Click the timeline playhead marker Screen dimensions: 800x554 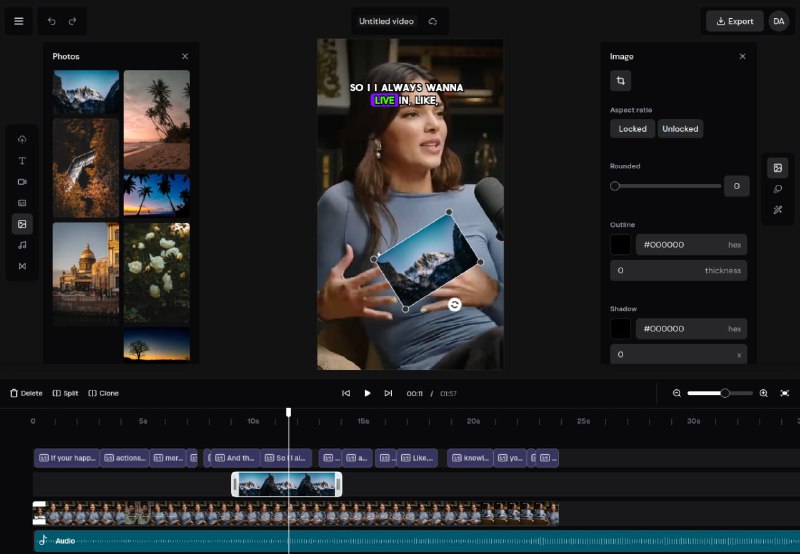click(x=289, y=412)
